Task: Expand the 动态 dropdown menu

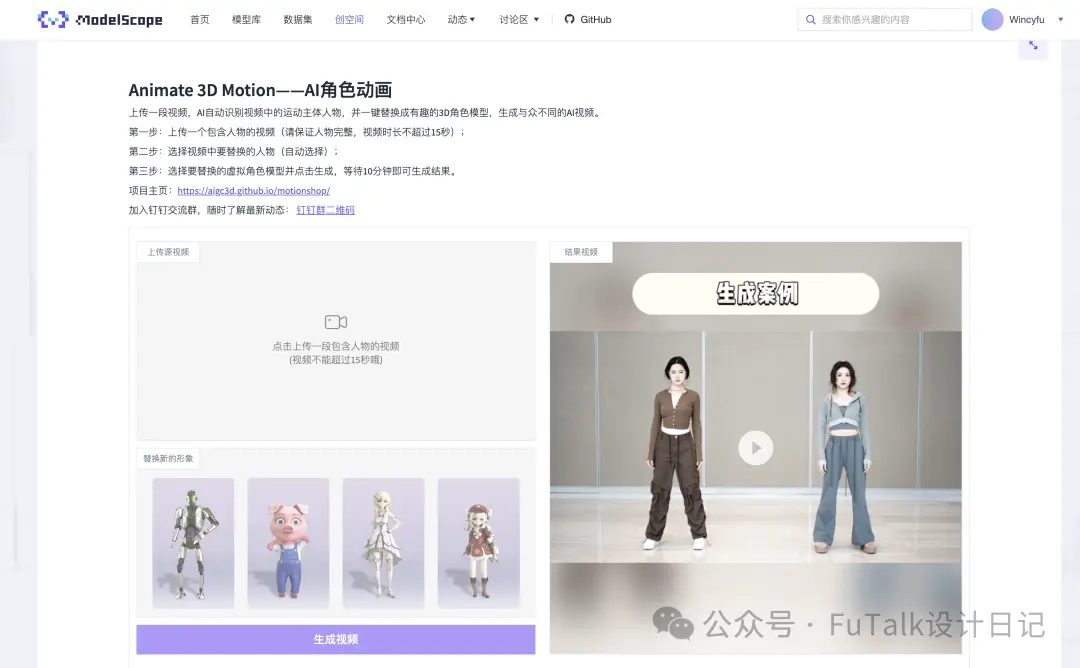Action: pyautogui.click(x=461, y=19)
